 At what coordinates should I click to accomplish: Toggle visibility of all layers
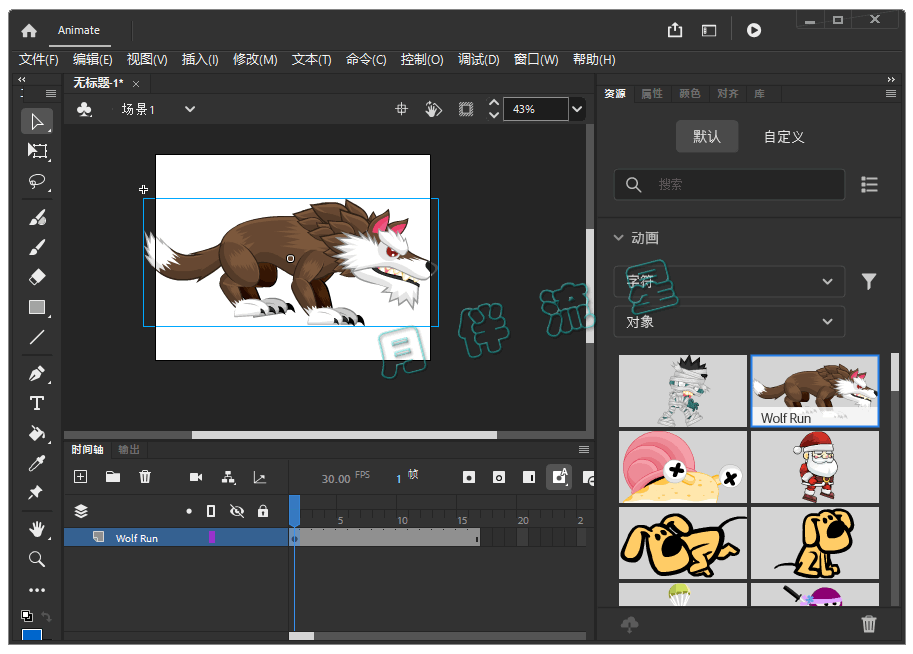pos(237,511)
